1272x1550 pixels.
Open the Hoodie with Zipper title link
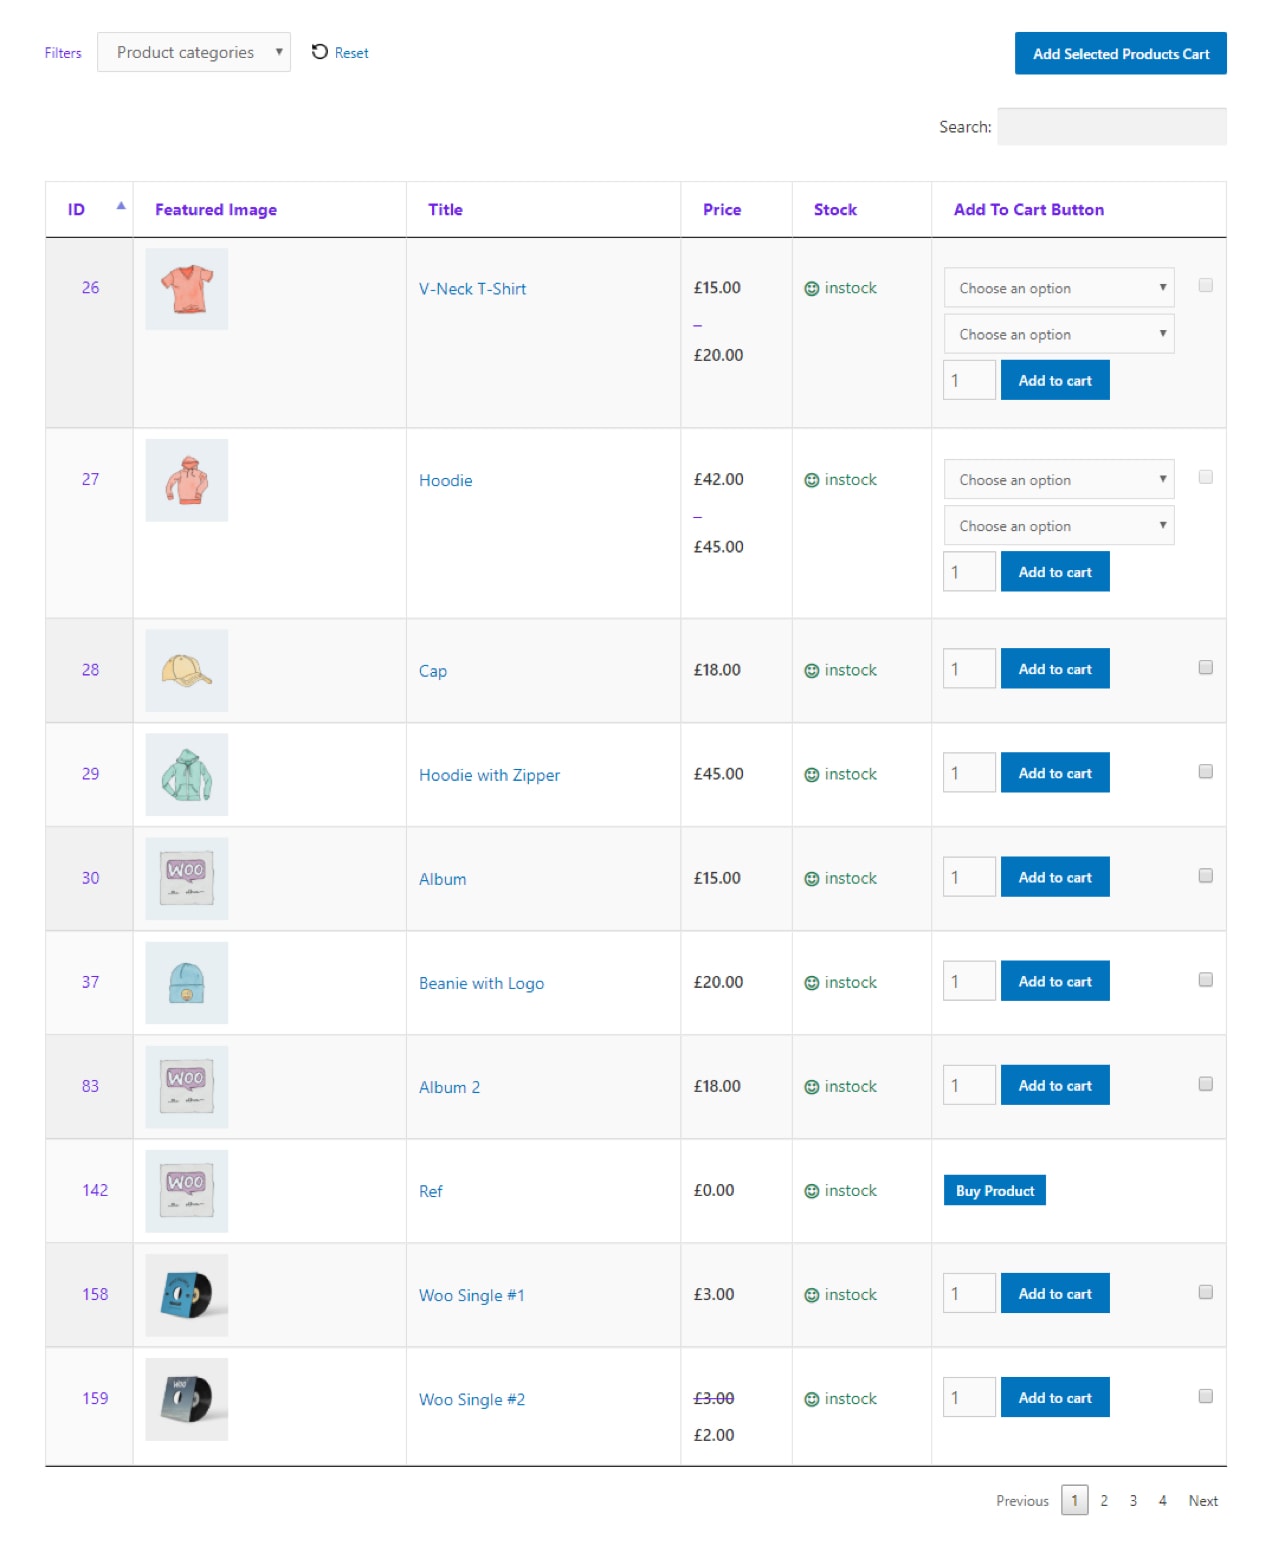489,775
